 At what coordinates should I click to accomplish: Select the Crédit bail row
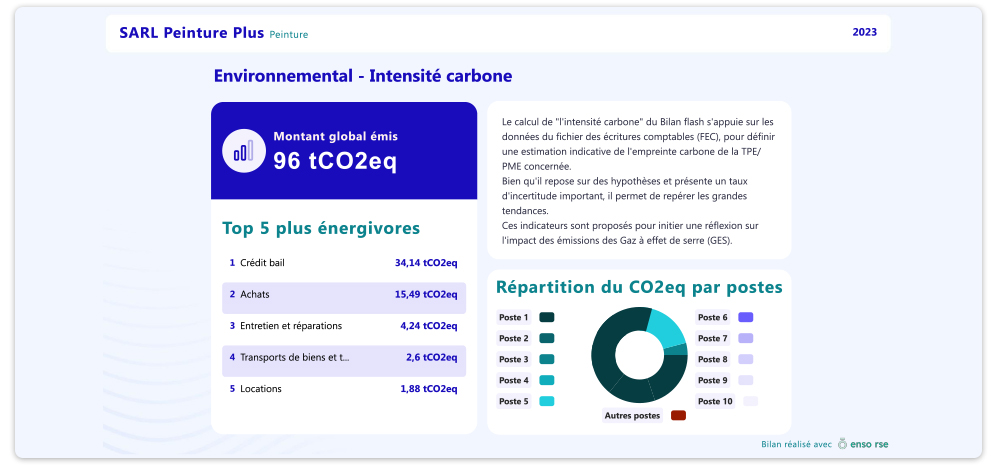(344, 263)
